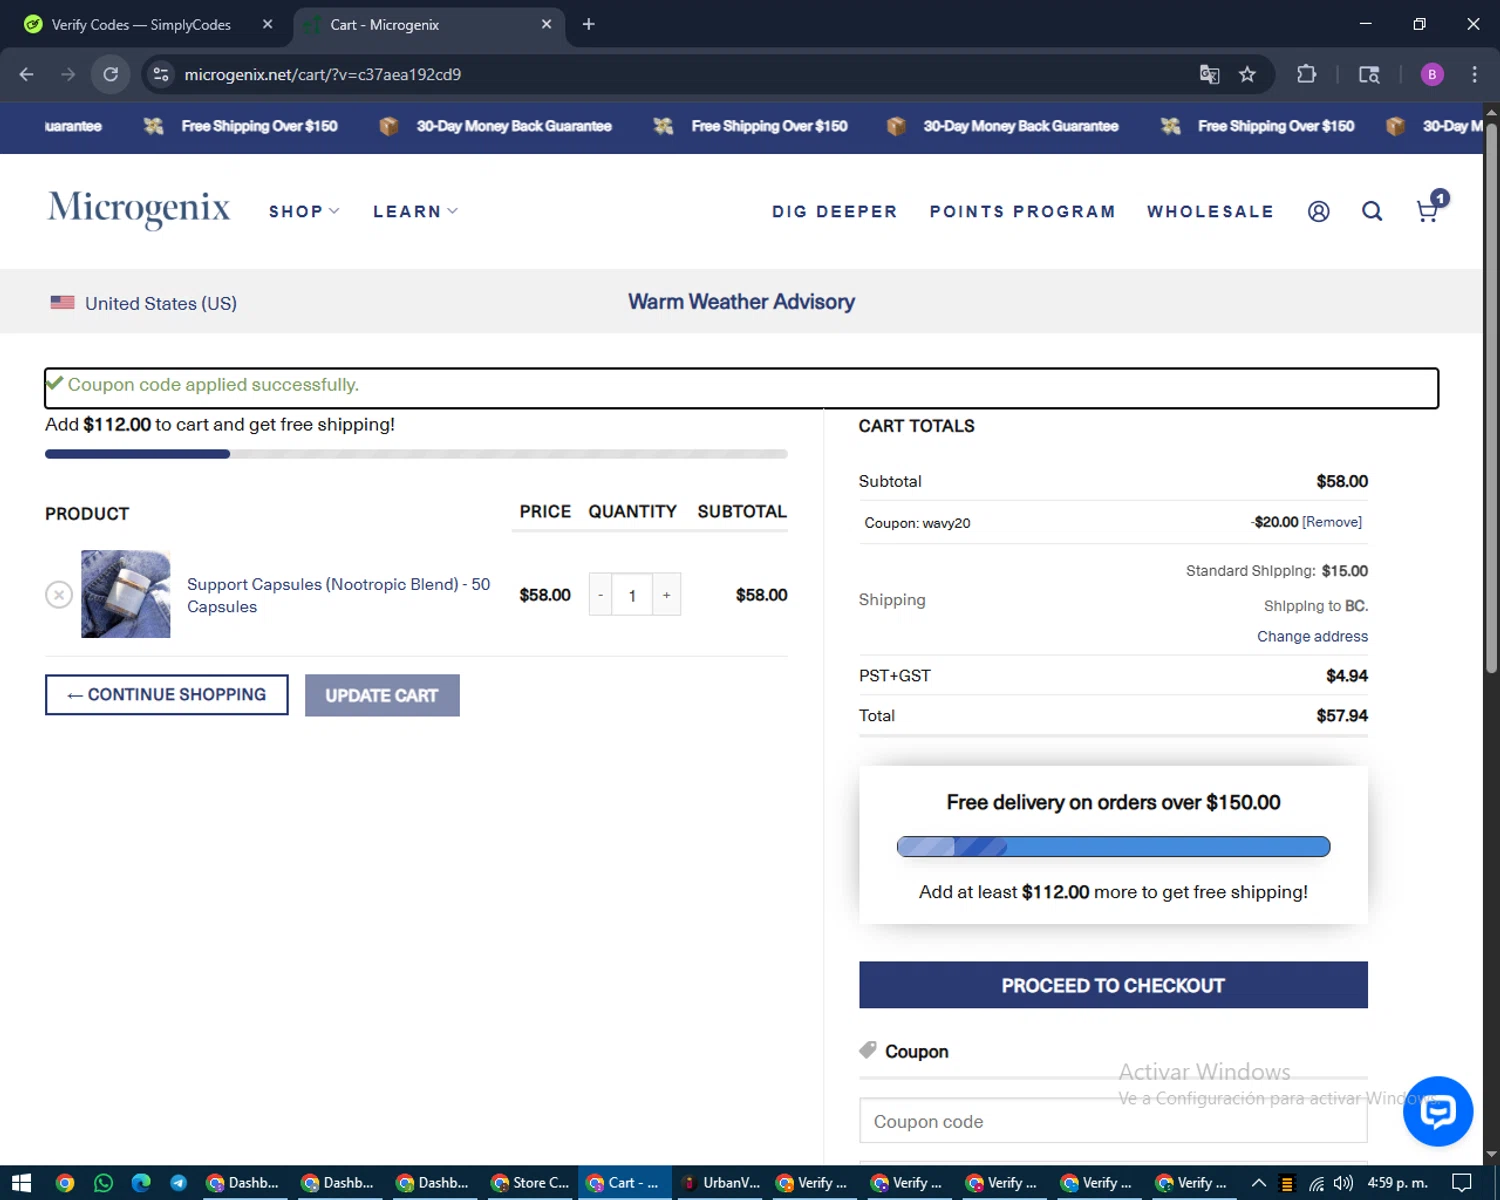The image size is (1500, 1200).
Task: Increase quantity with plus button
Action: pyautogui.click(x=667, y=595)
